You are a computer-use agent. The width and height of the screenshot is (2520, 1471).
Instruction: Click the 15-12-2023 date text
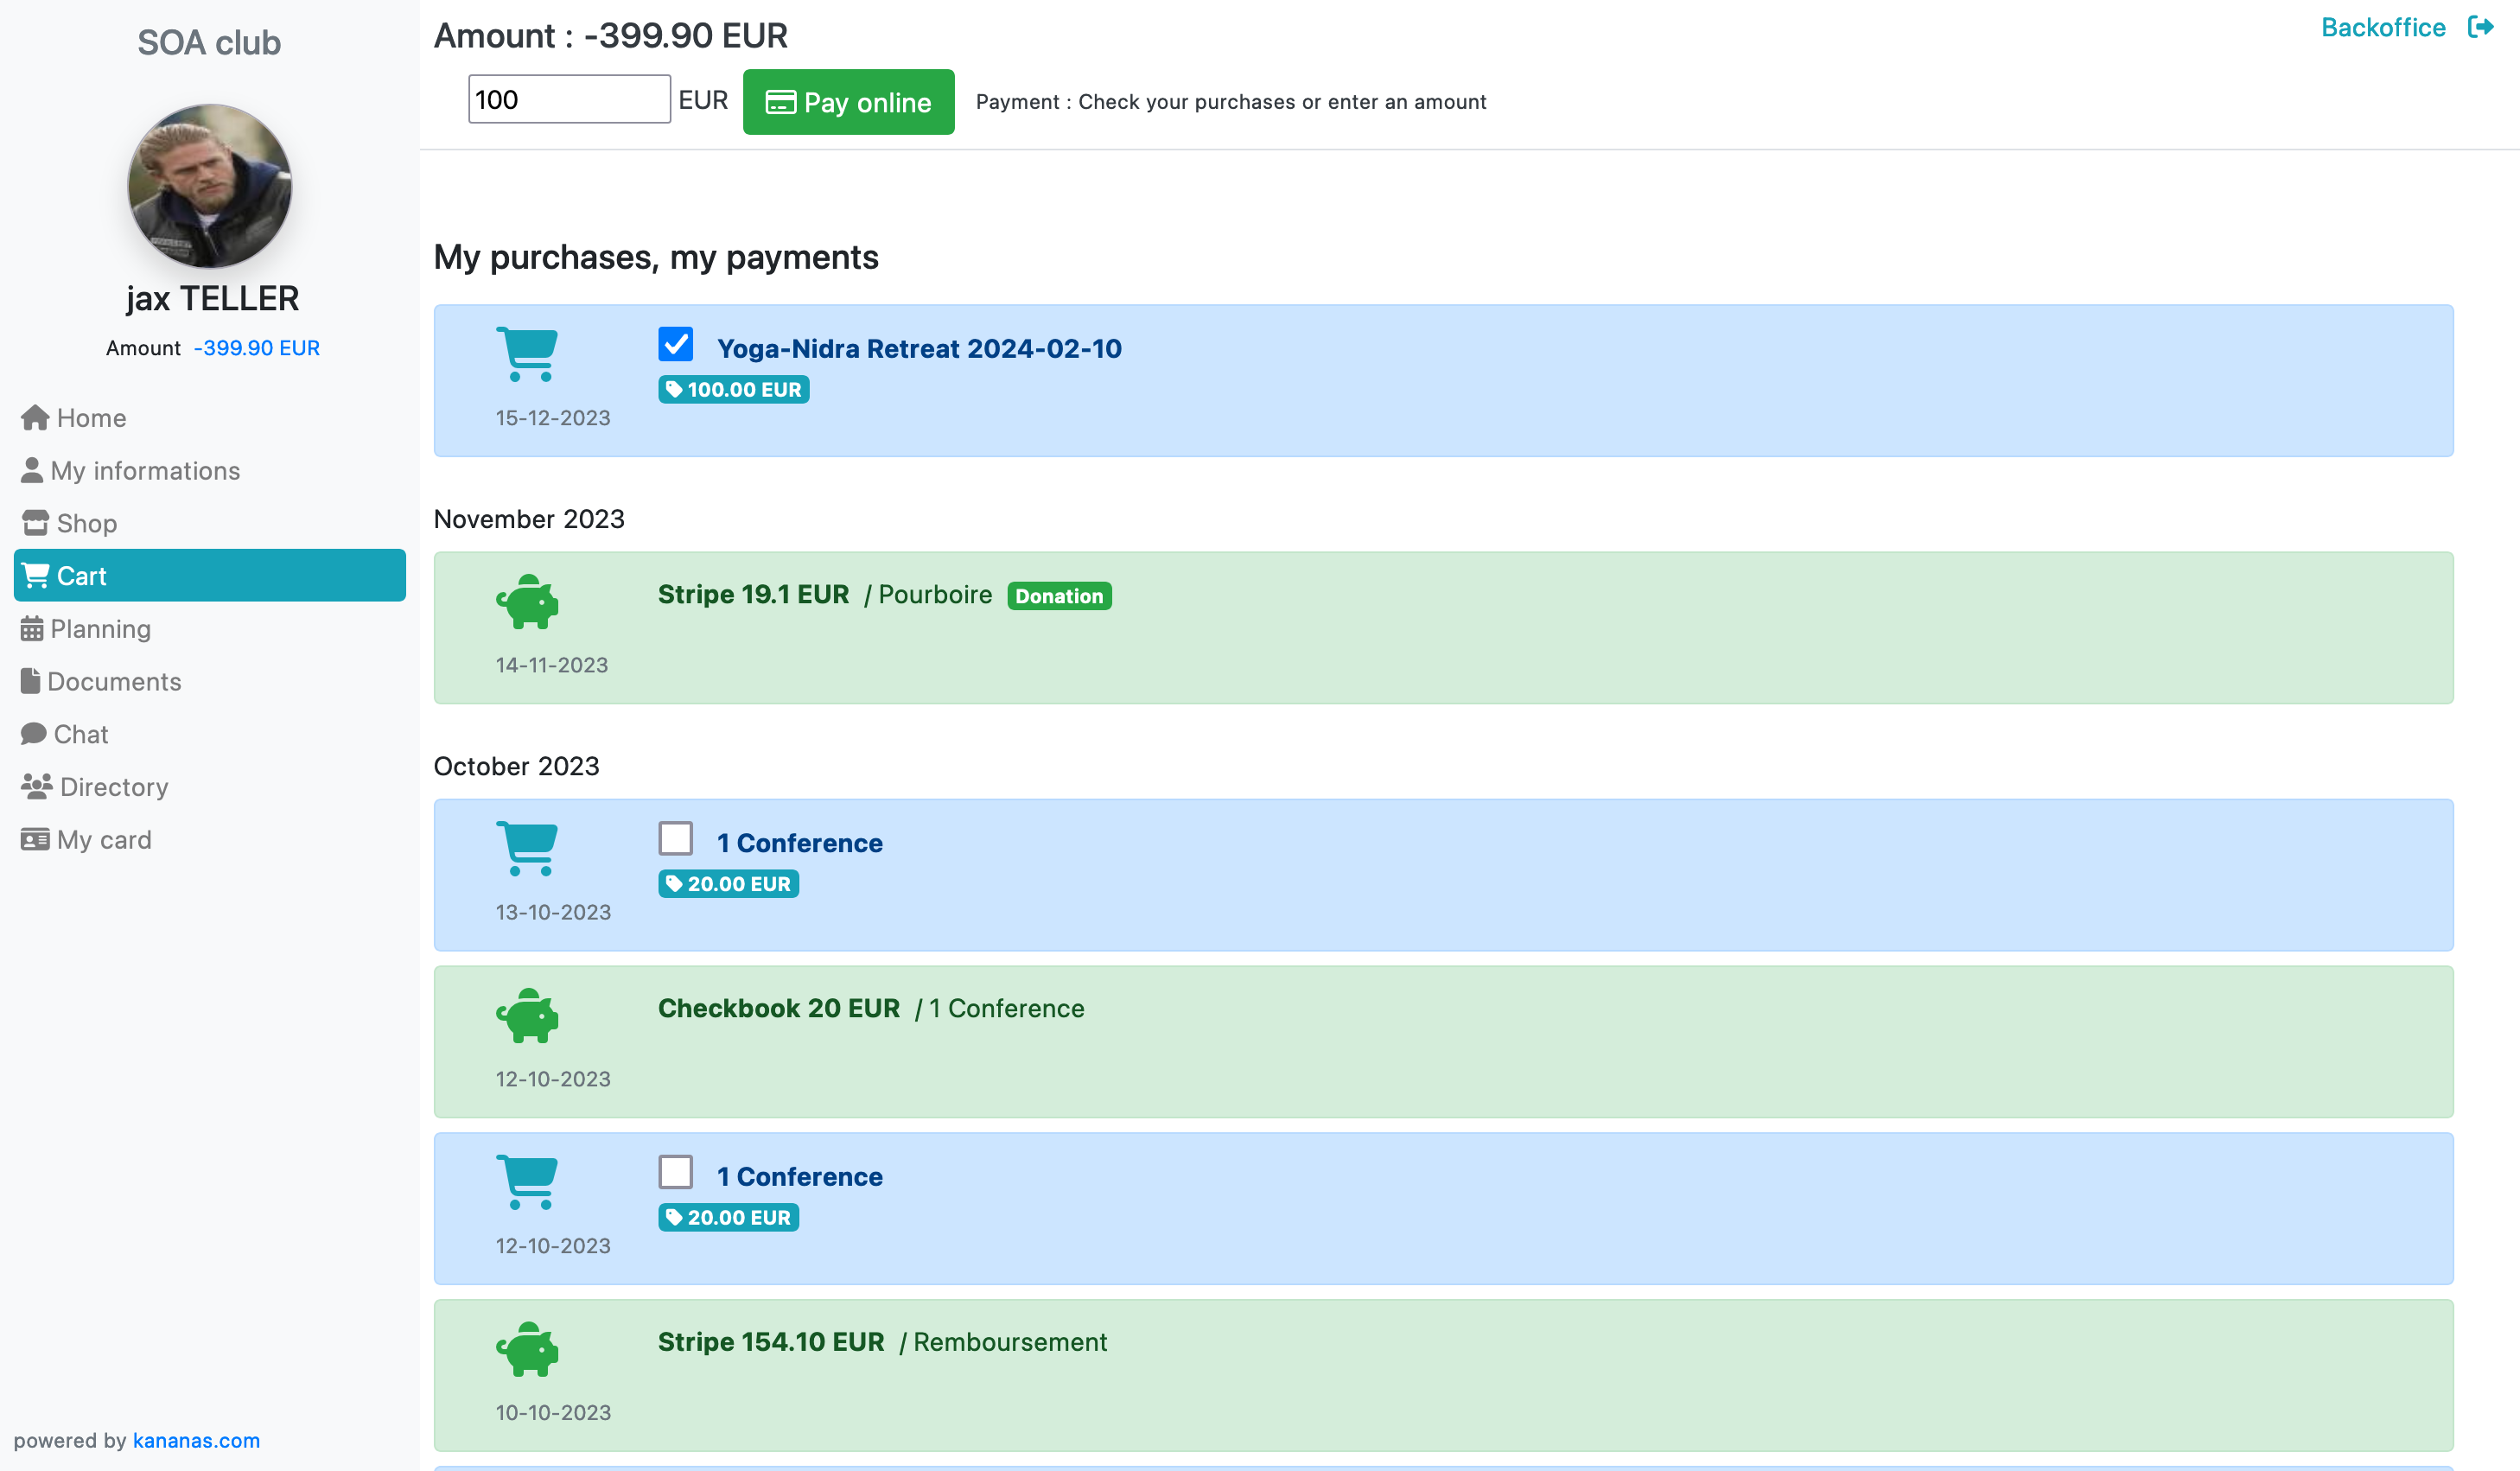(553, 418)
